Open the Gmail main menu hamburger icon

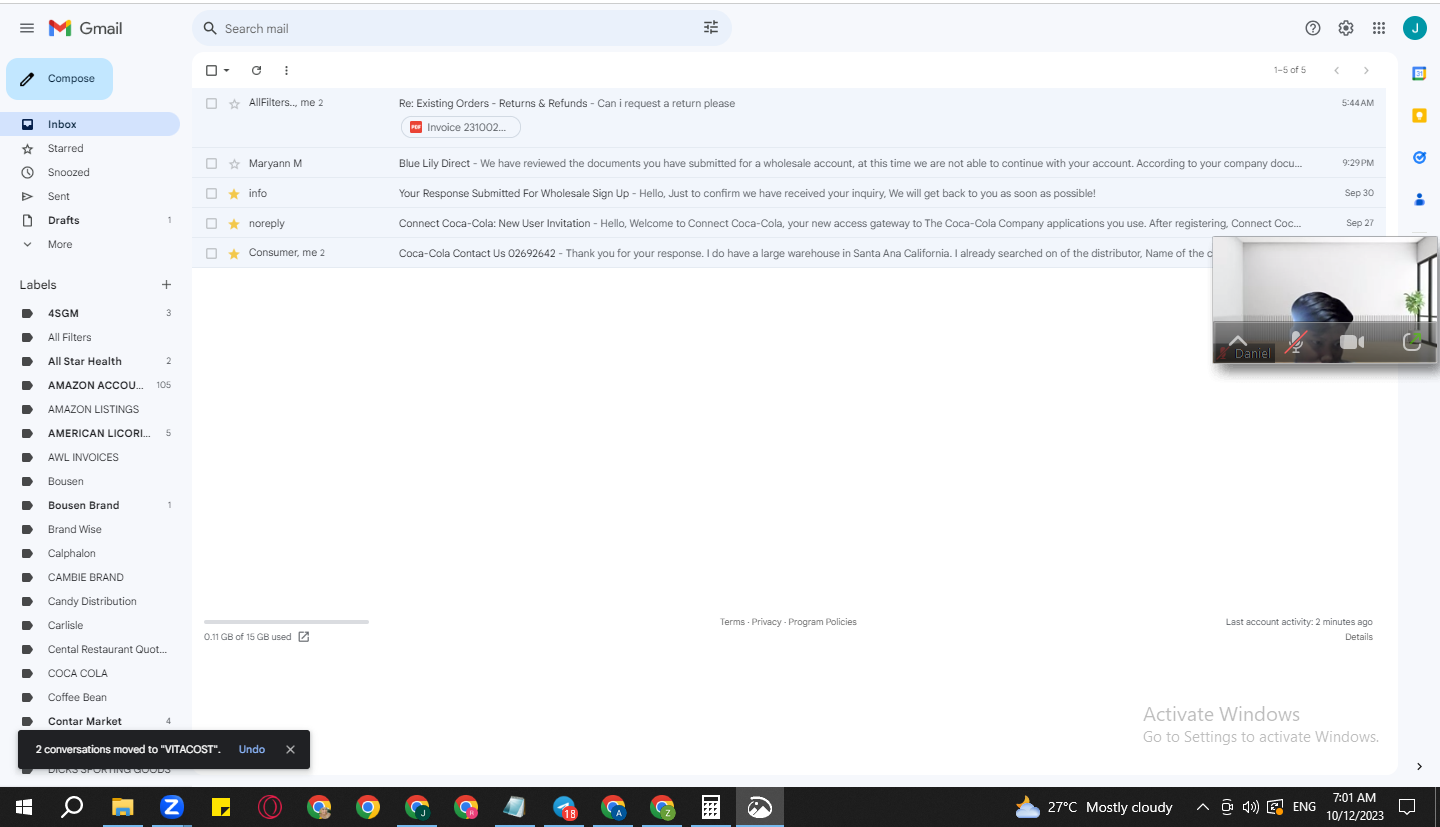tap(27, 28)
